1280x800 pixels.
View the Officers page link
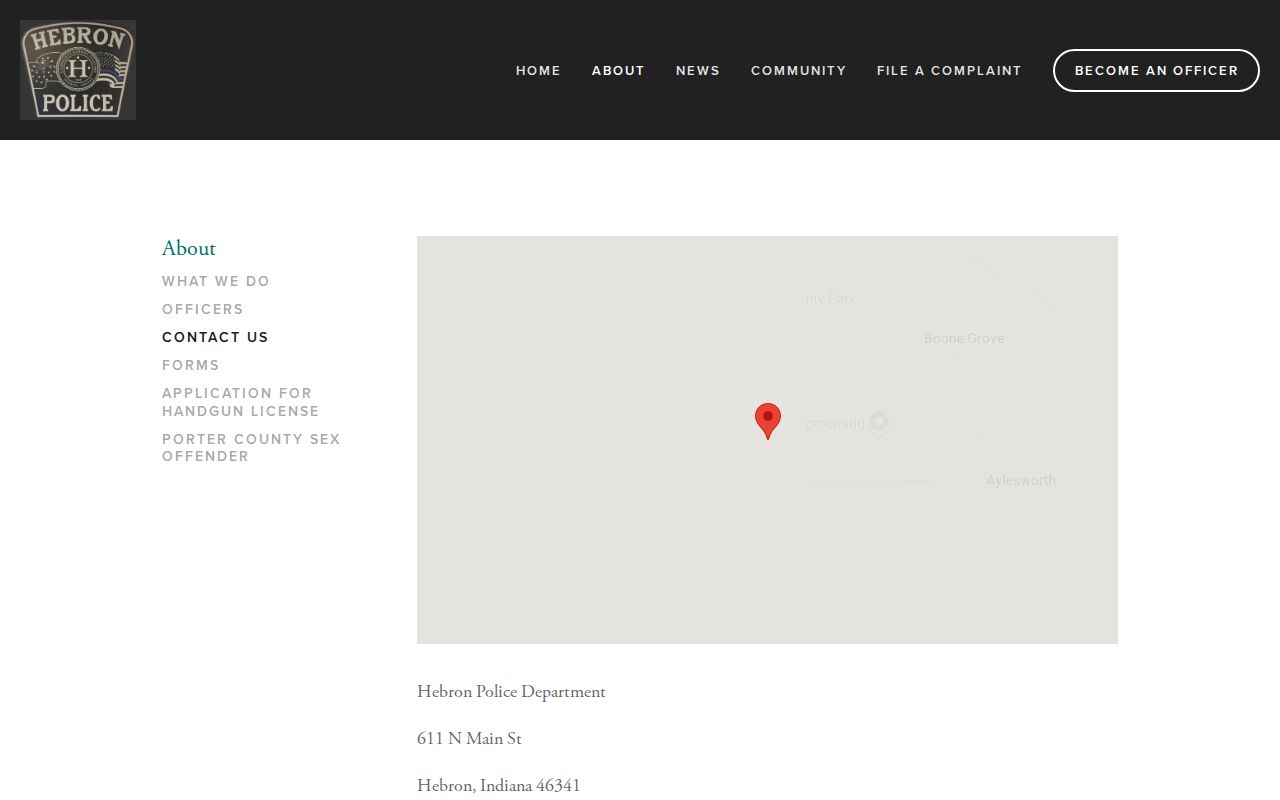(203, 310)
